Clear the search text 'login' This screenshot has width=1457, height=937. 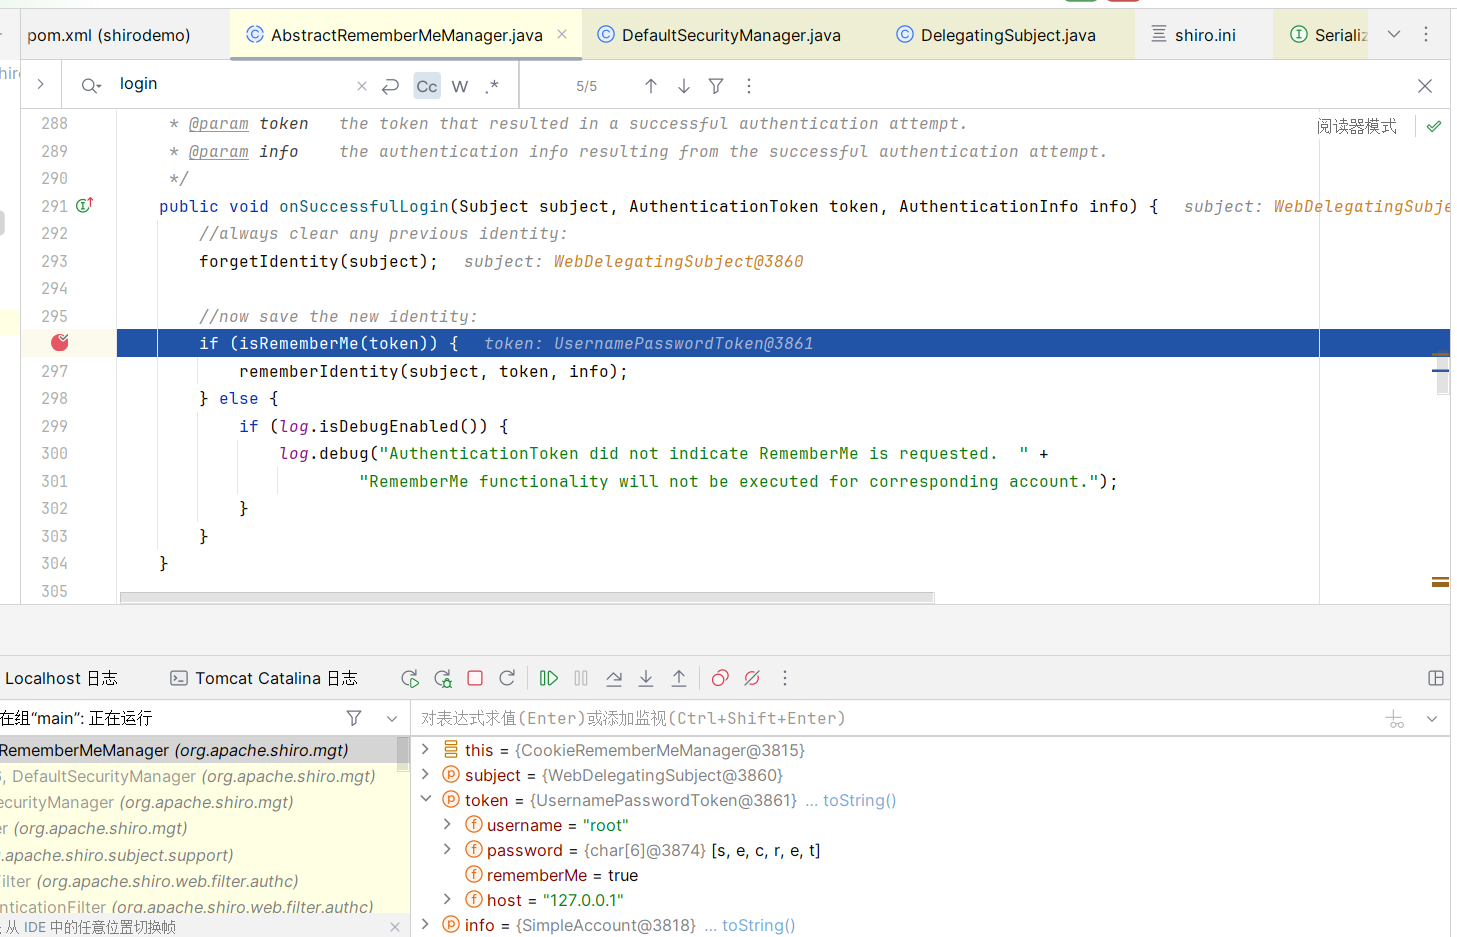(362, 86)
